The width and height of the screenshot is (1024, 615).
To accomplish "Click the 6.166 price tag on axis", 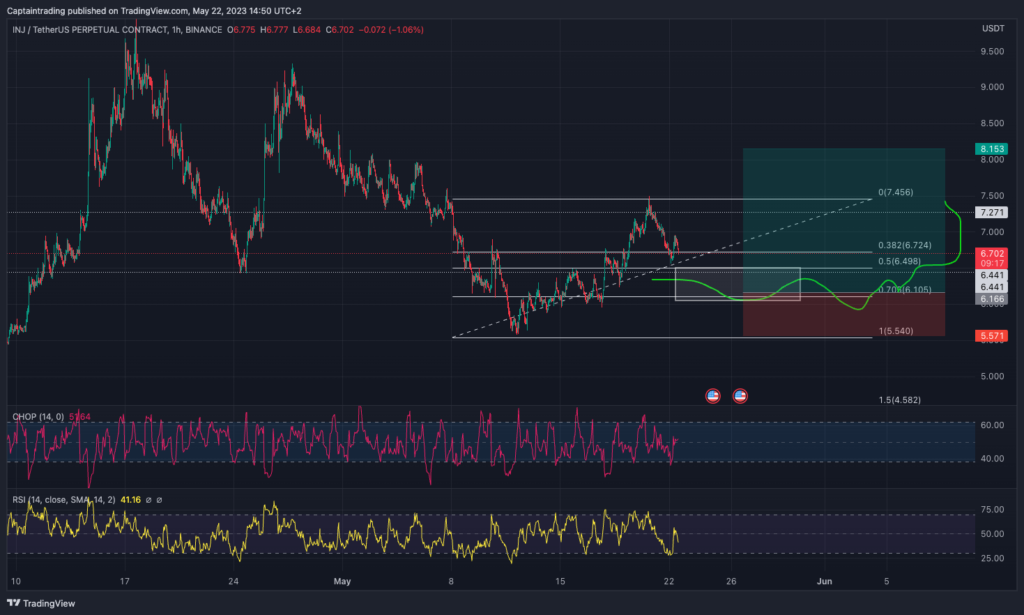I will pyautogui.click(x=989, y=298).
